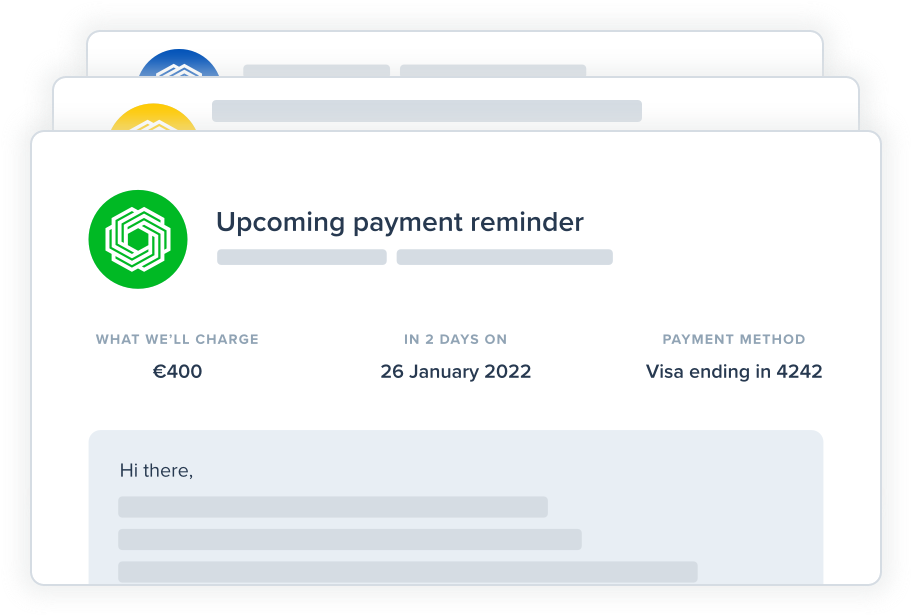Click the middle card's long placeholder bar
The width and height of the screenshot is (912, 616).
(427, 111)
